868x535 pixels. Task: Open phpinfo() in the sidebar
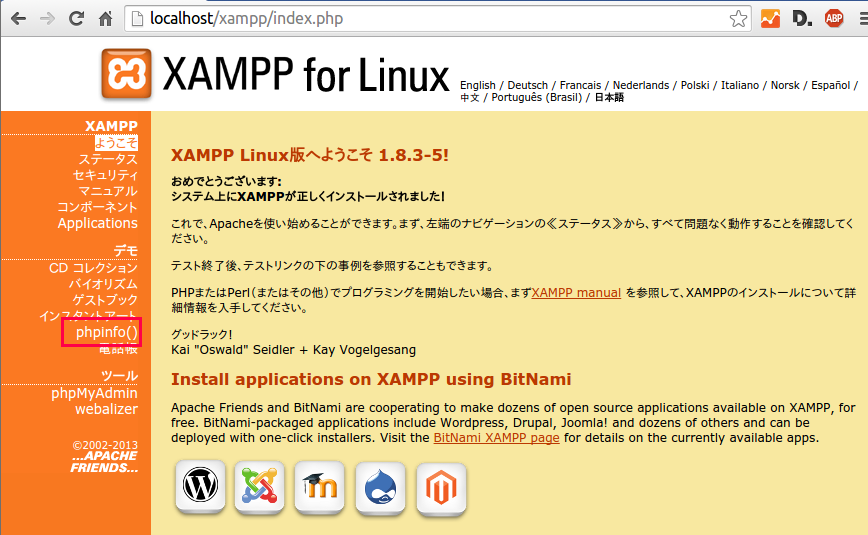pos(106,332)
